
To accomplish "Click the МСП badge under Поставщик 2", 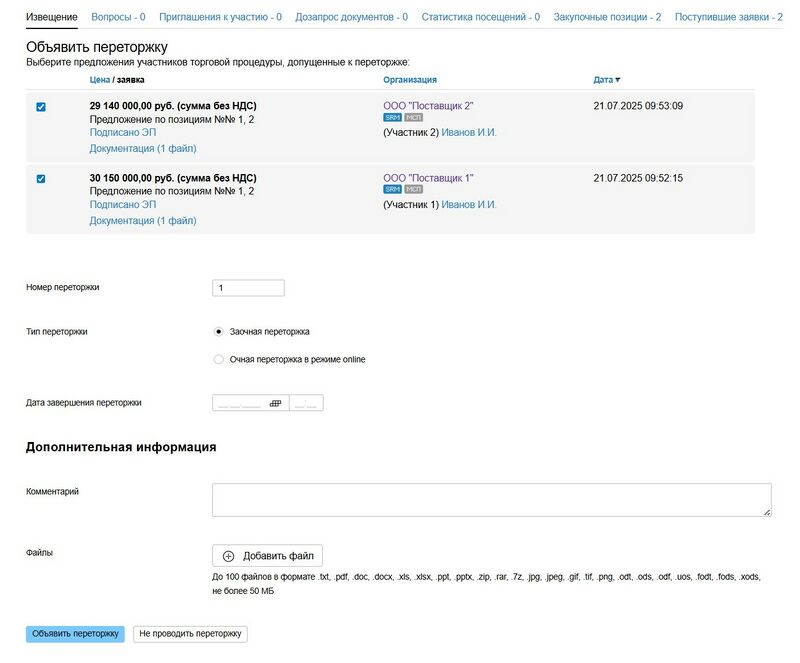I will [413, 118].
